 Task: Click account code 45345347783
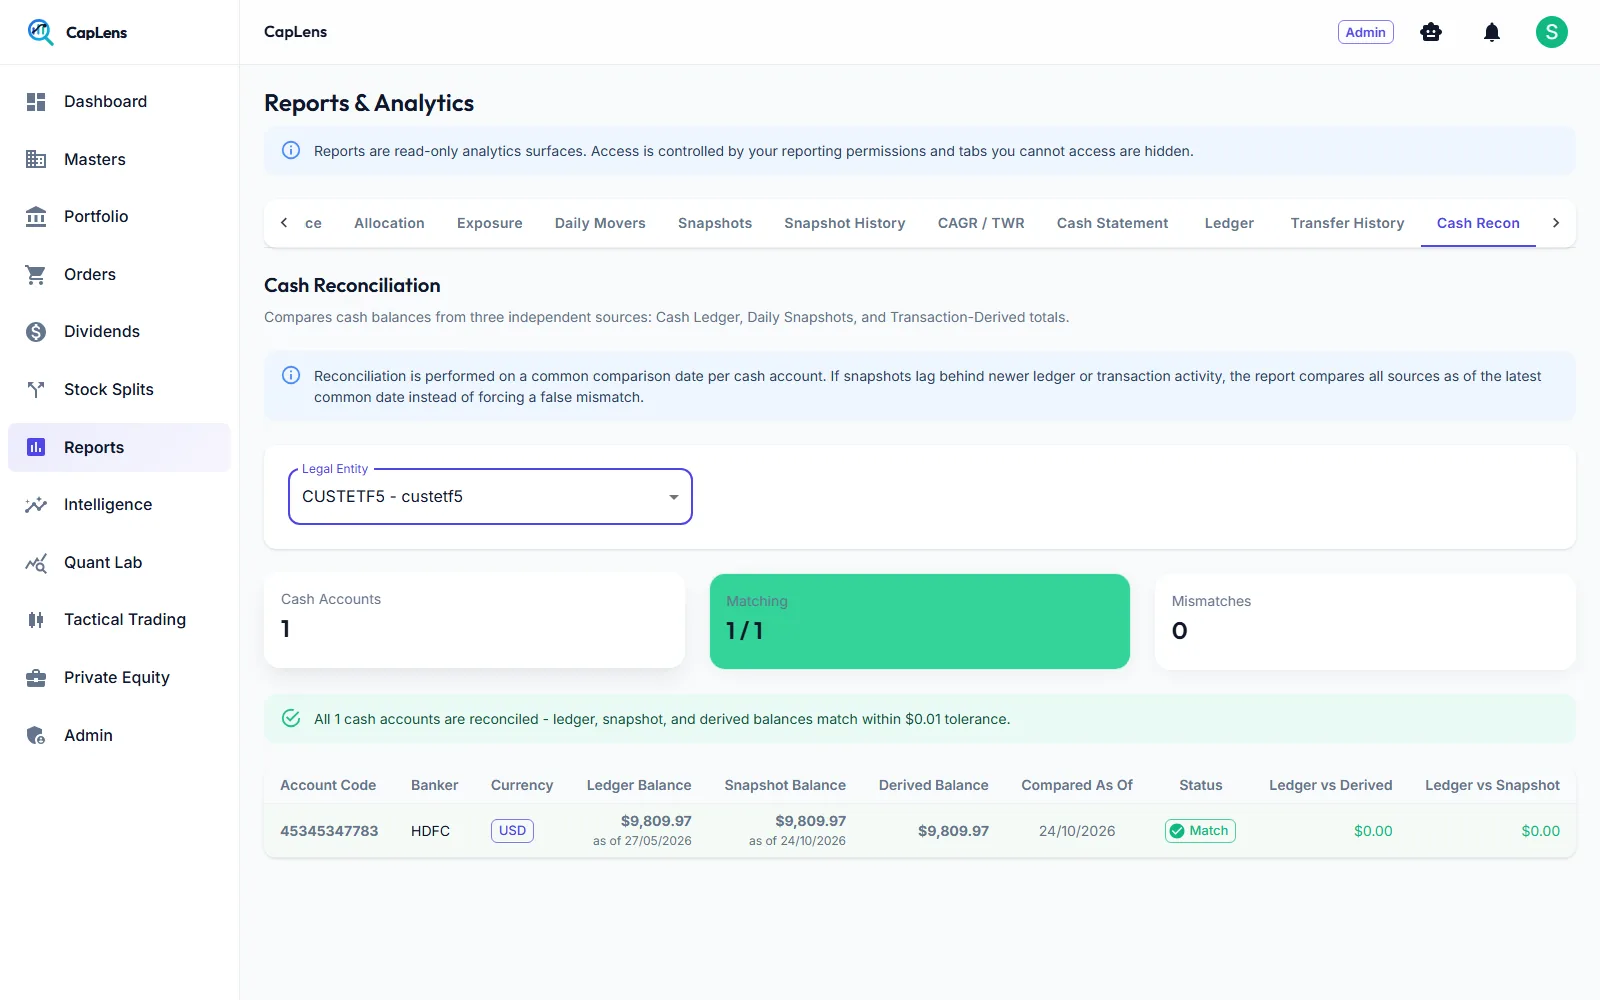329,831
